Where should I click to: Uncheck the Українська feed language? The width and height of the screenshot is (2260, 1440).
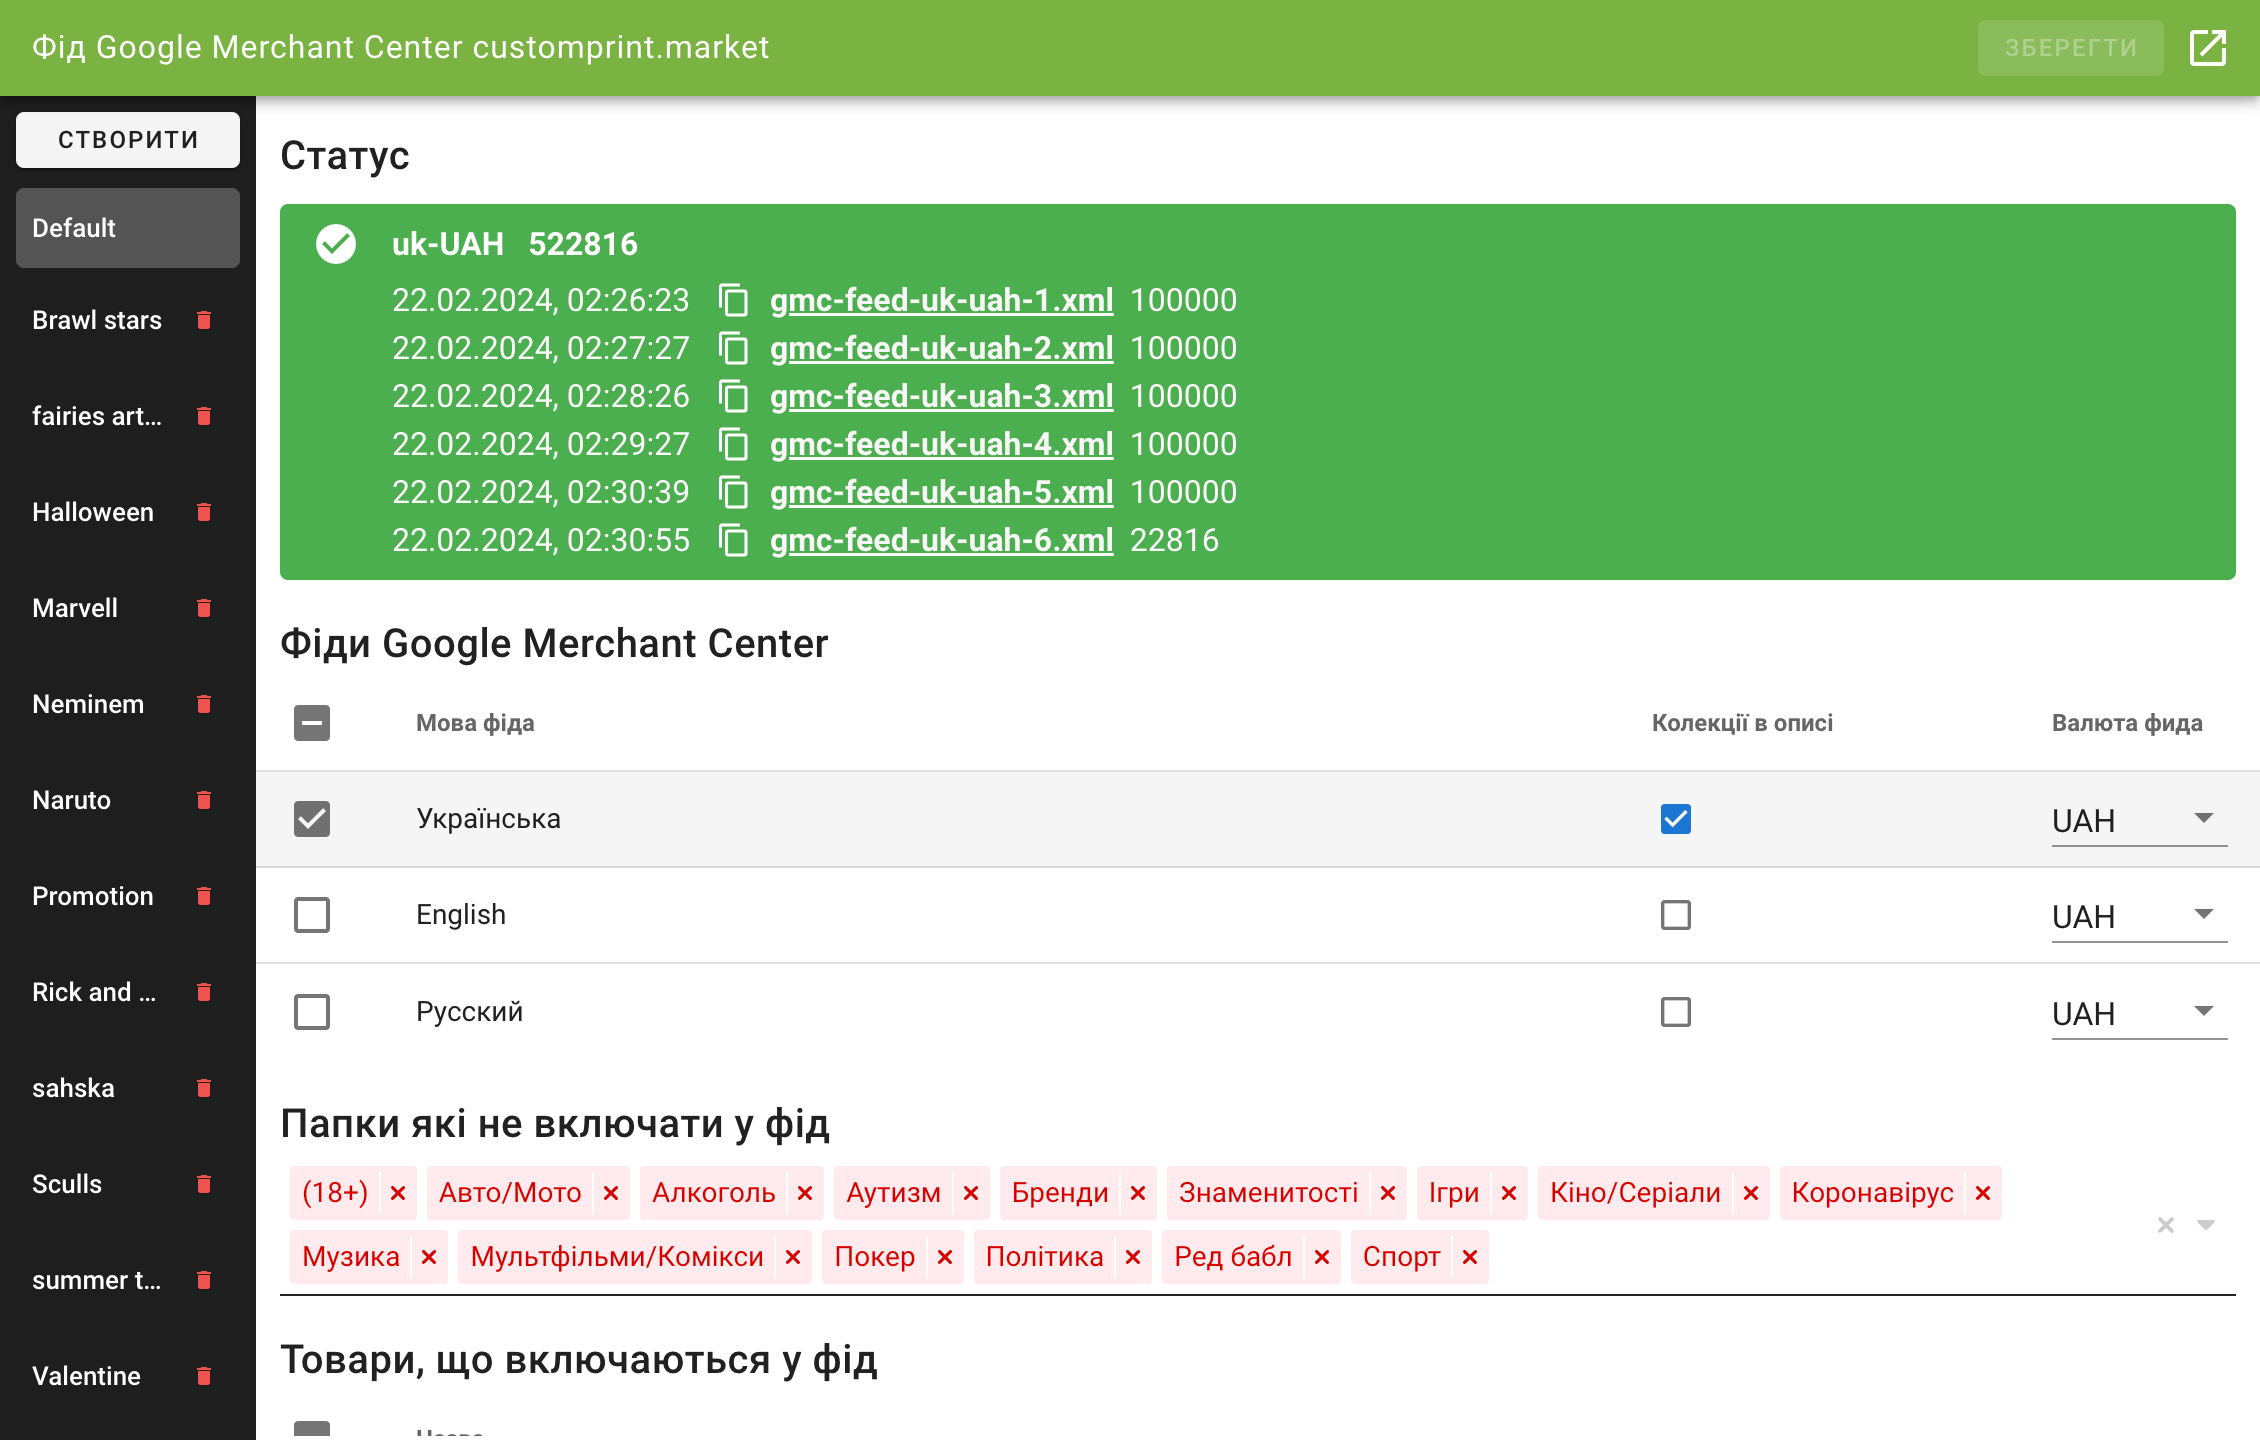coord(312,819)
